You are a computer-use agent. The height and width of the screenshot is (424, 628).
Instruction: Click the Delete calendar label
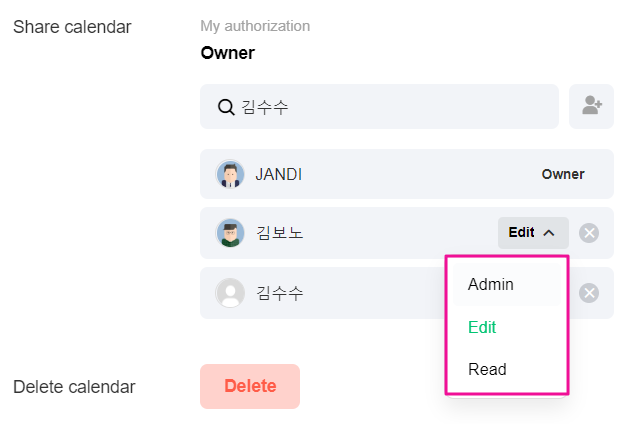point(74,386)
